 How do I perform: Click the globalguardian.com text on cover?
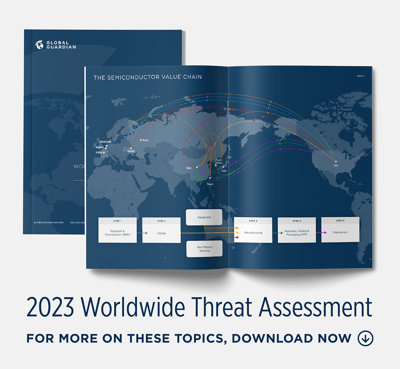48,222
